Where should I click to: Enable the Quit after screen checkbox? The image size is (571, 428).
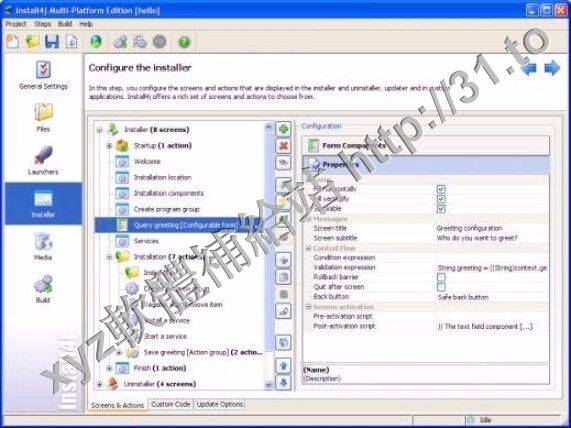point(441,287)
